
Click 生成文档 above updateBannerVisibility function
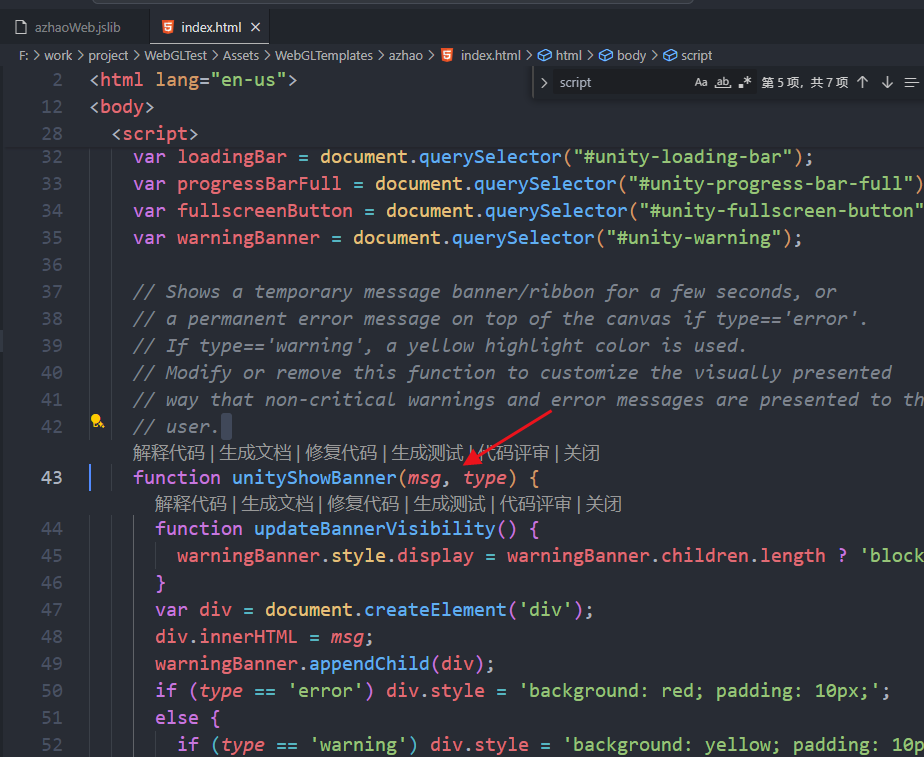(x=277, y=504)
